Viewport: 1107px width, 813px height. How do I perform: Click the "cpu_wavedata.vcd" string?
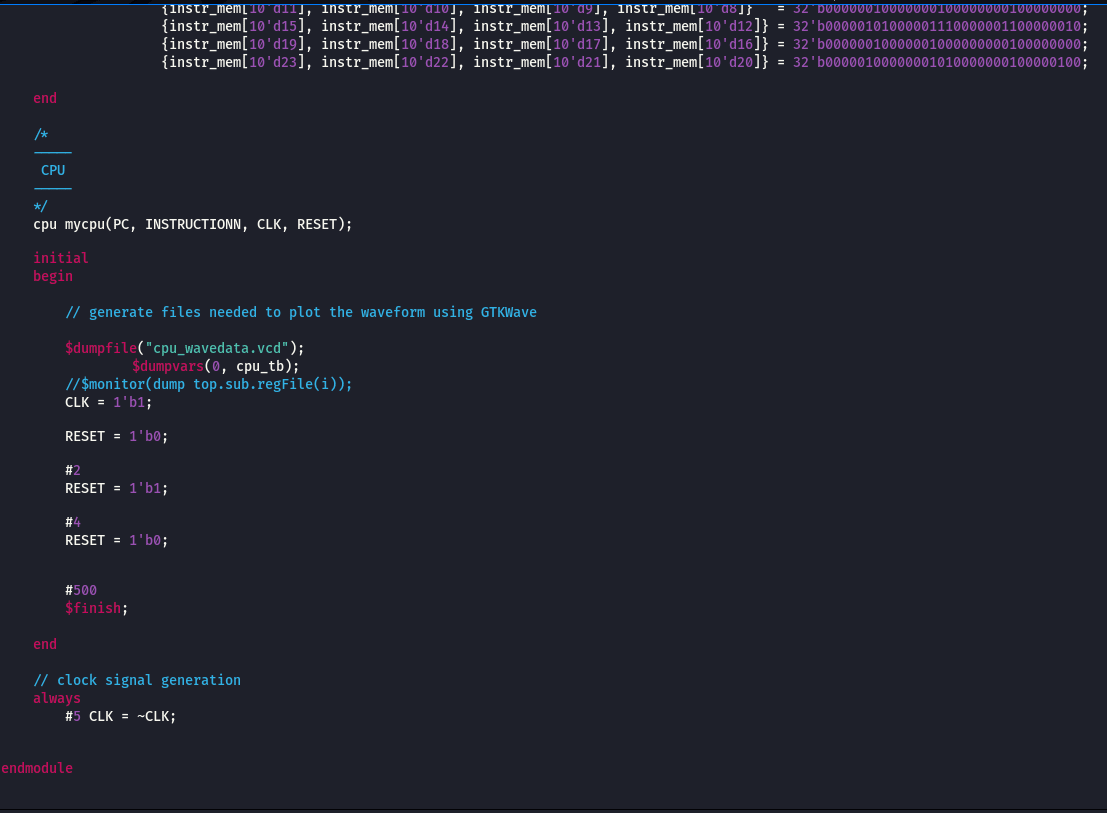tap(217, 348)
